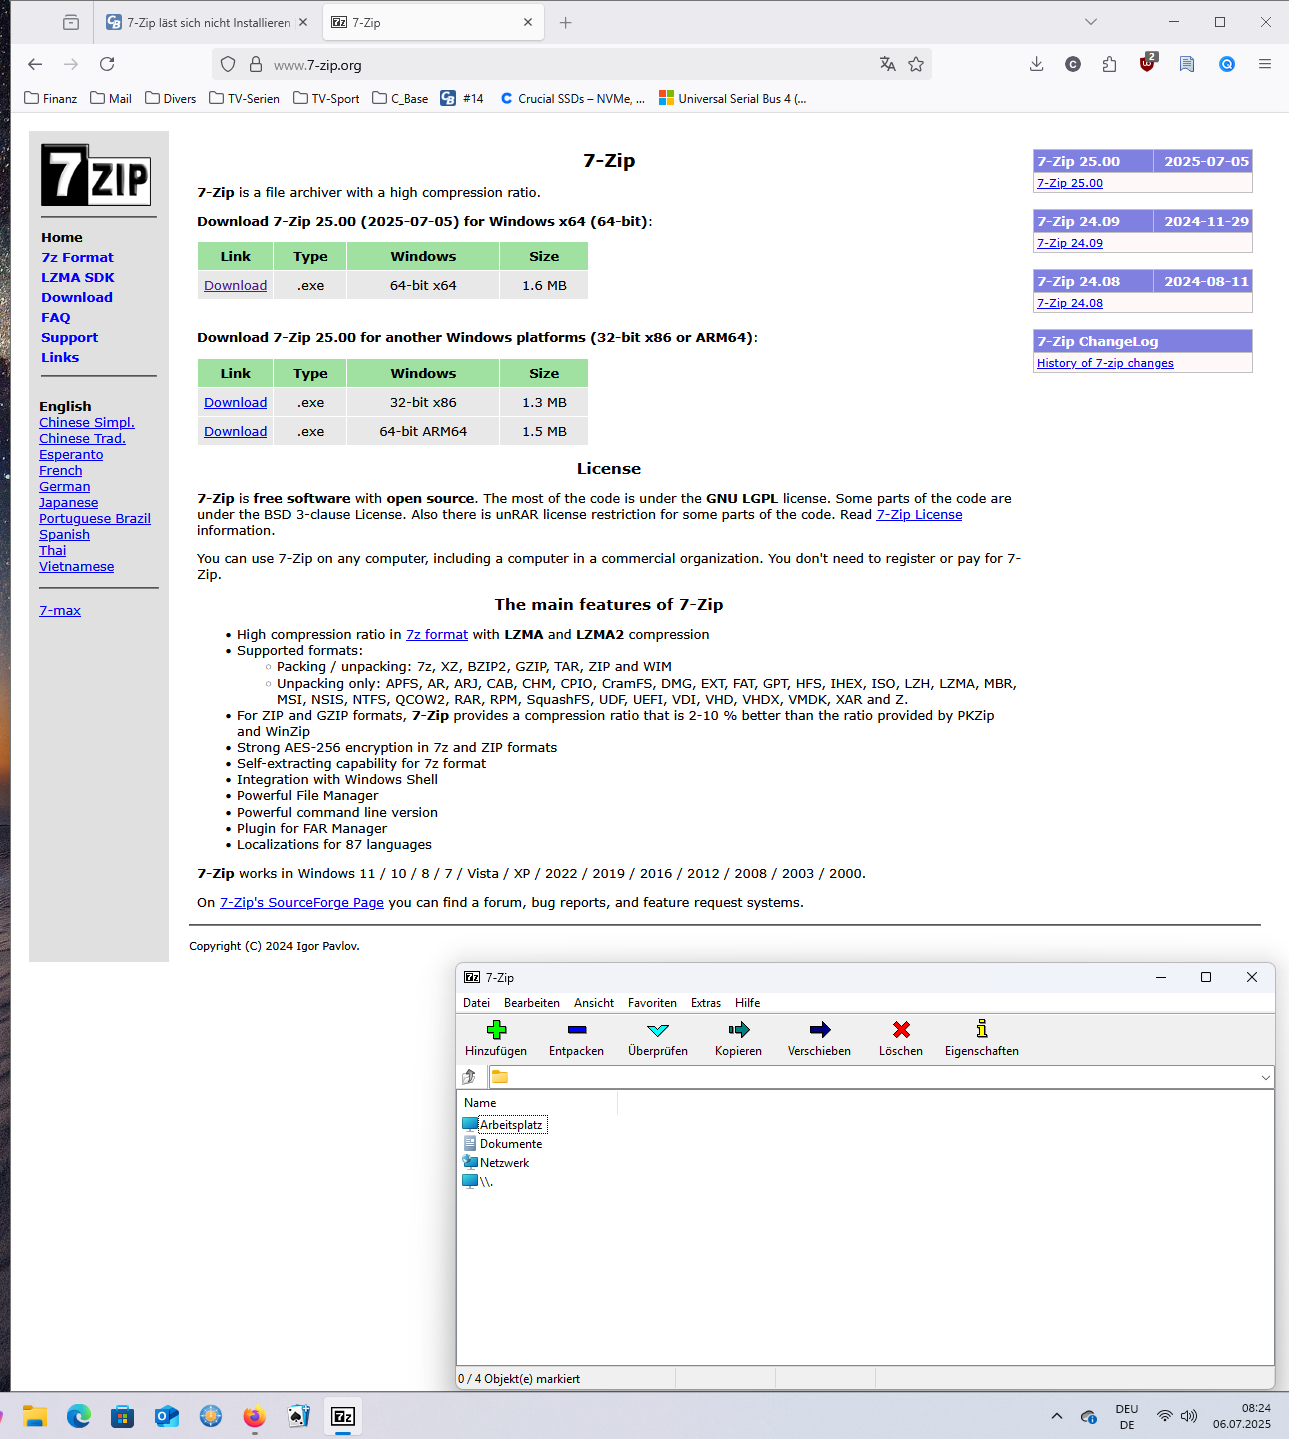Open the Solitaire app from the taskbar

298,1416
